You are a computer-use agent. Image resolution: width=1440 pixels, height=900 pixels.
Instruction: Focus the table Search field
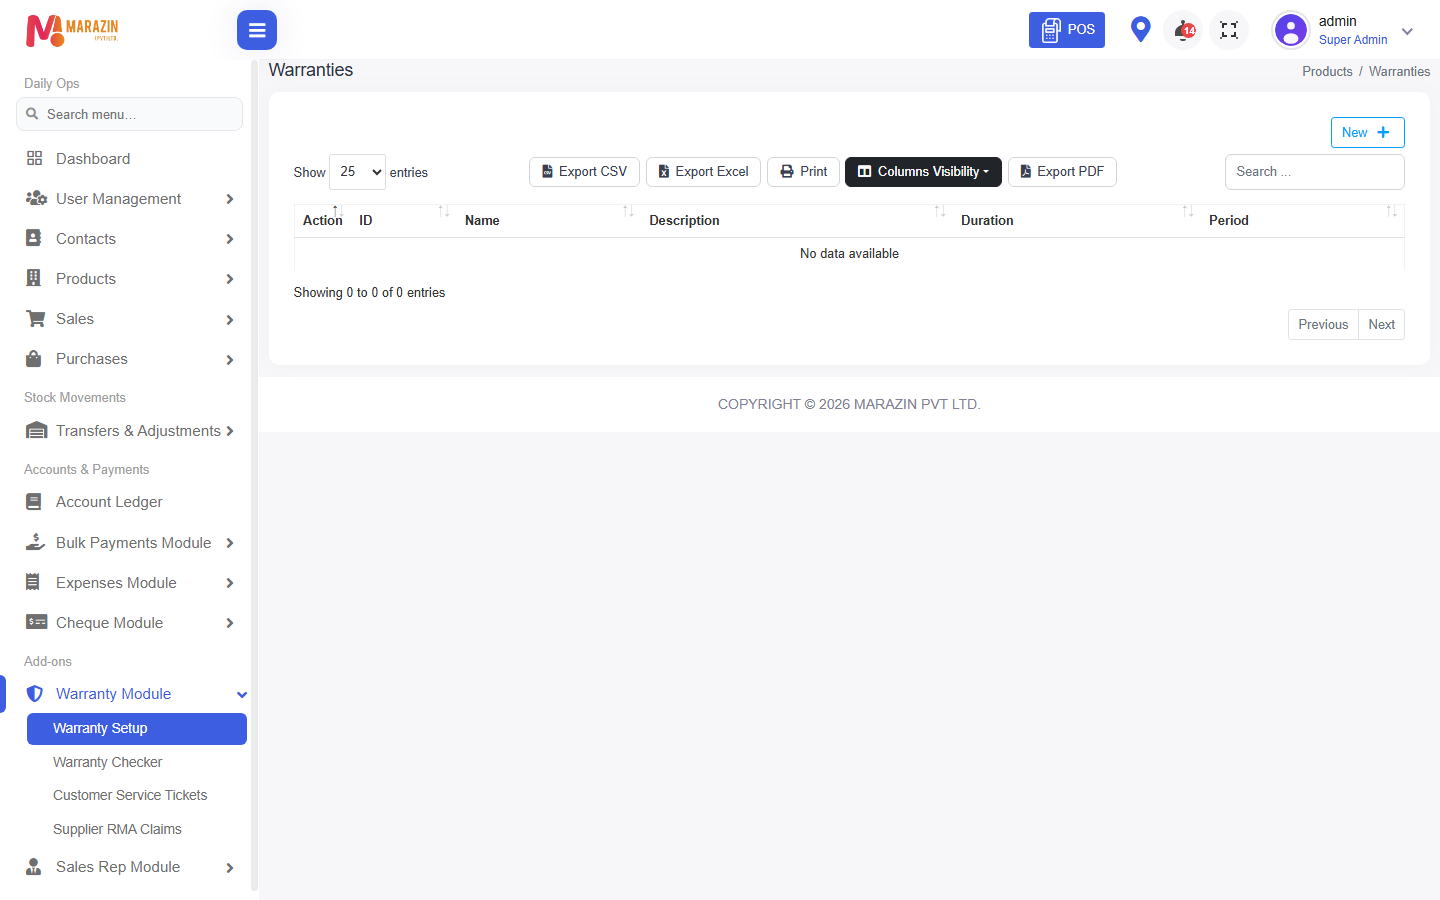[1314, 172]
